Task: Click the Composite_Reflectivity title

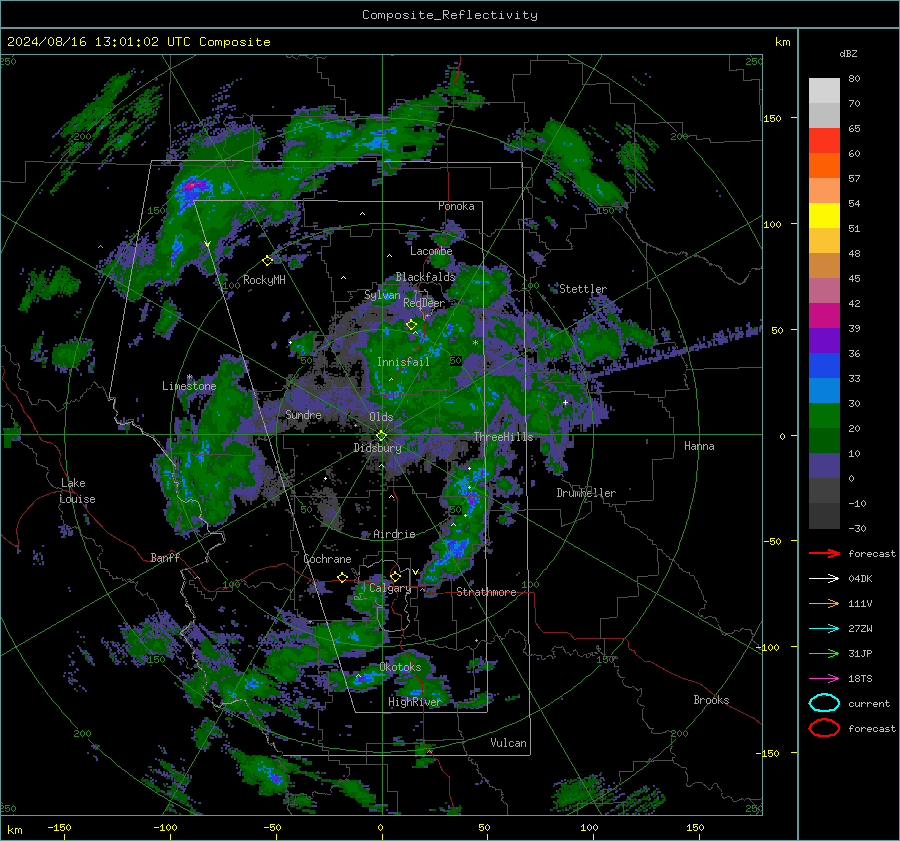Action: [450, 15]
